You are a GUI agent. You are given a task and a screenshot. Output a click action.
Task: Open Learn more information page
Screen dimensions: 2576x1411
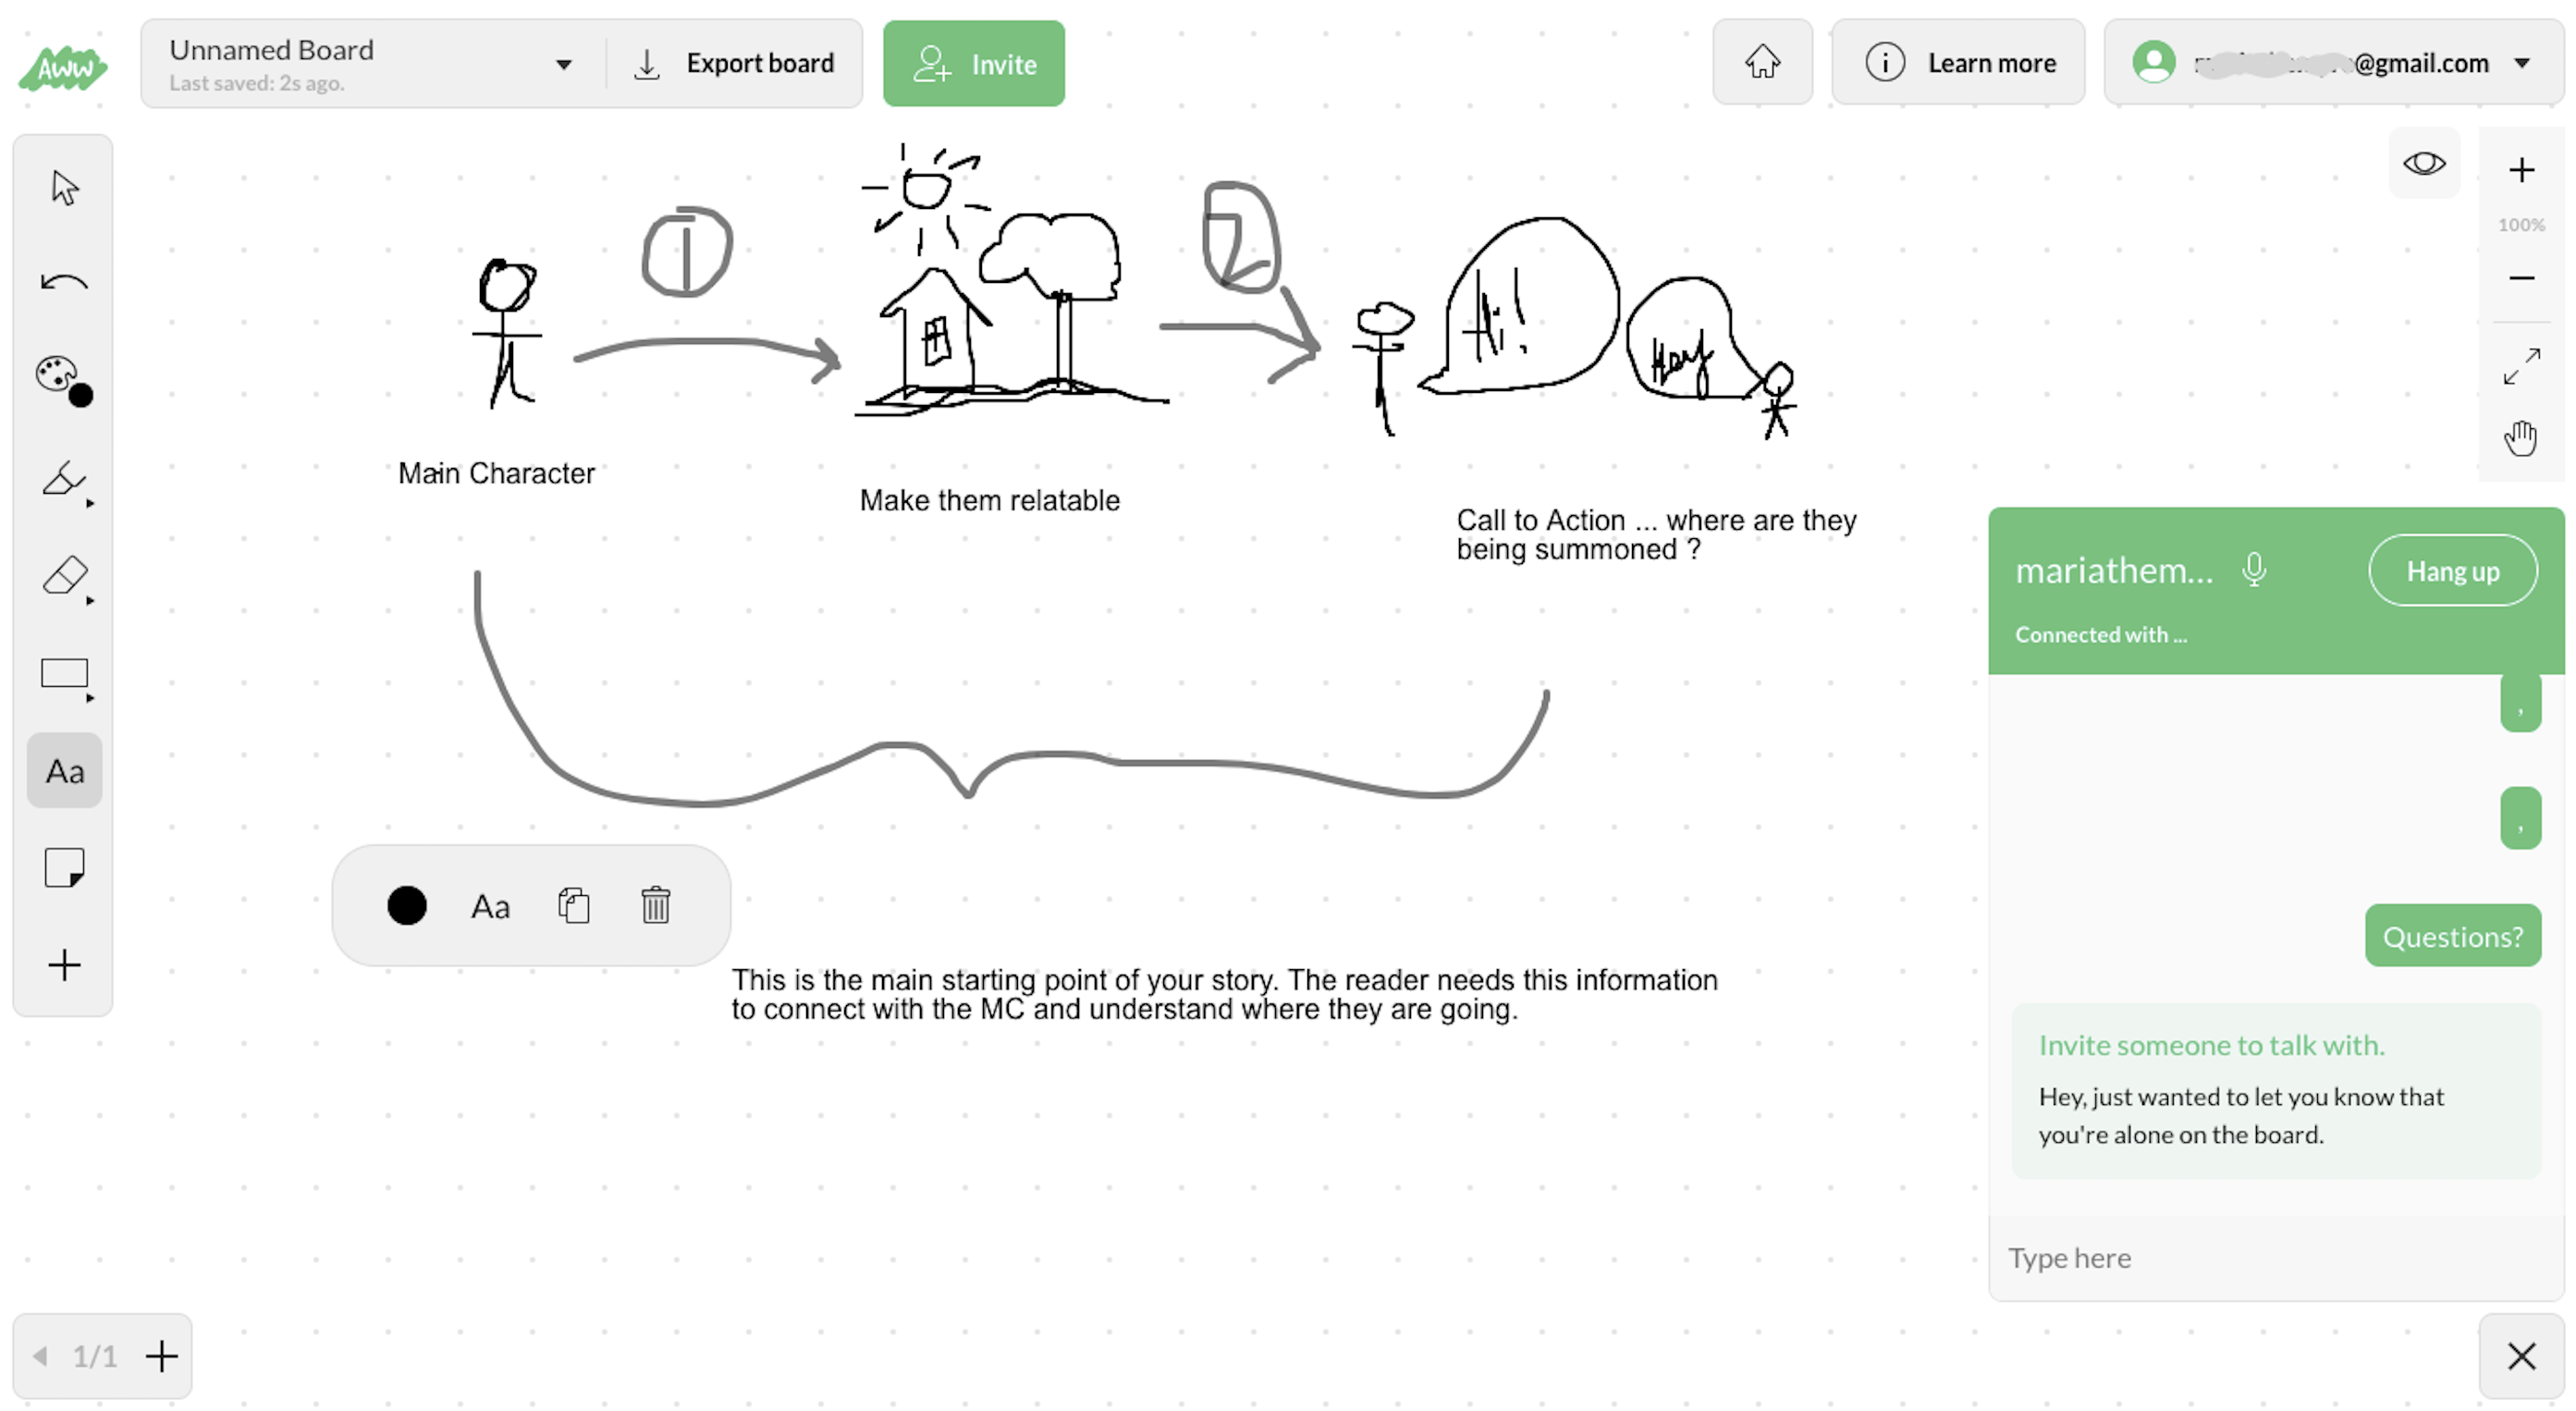click(1963, 63)
